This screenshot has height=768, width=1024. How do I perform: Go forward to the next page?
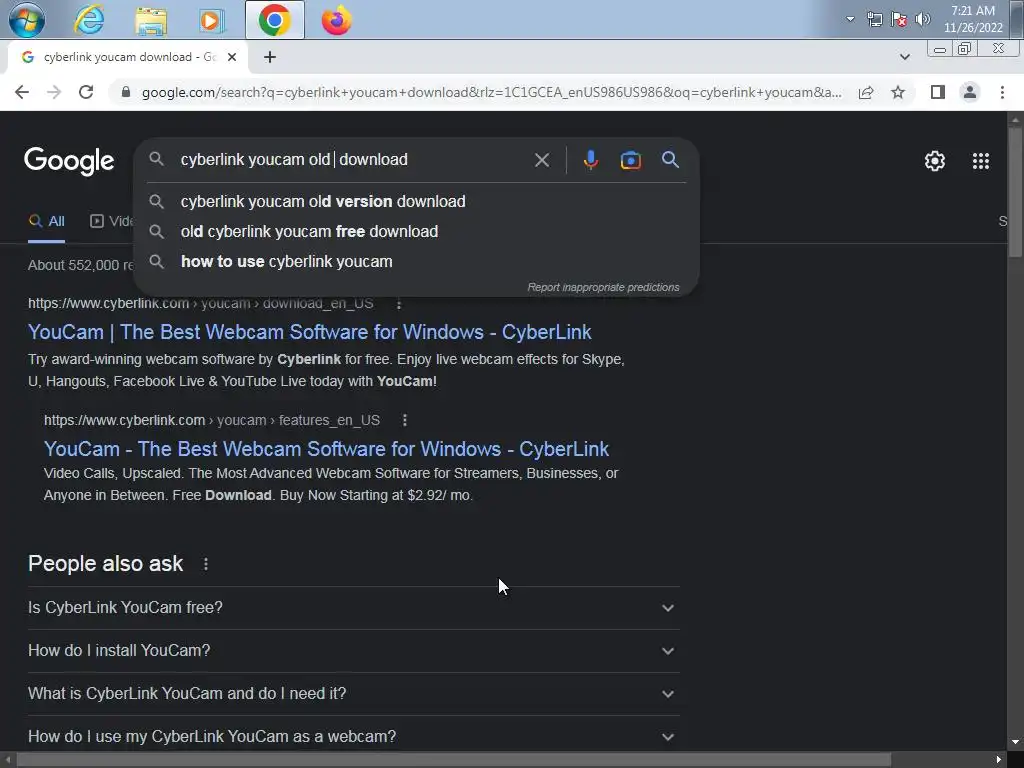(54, 92)
